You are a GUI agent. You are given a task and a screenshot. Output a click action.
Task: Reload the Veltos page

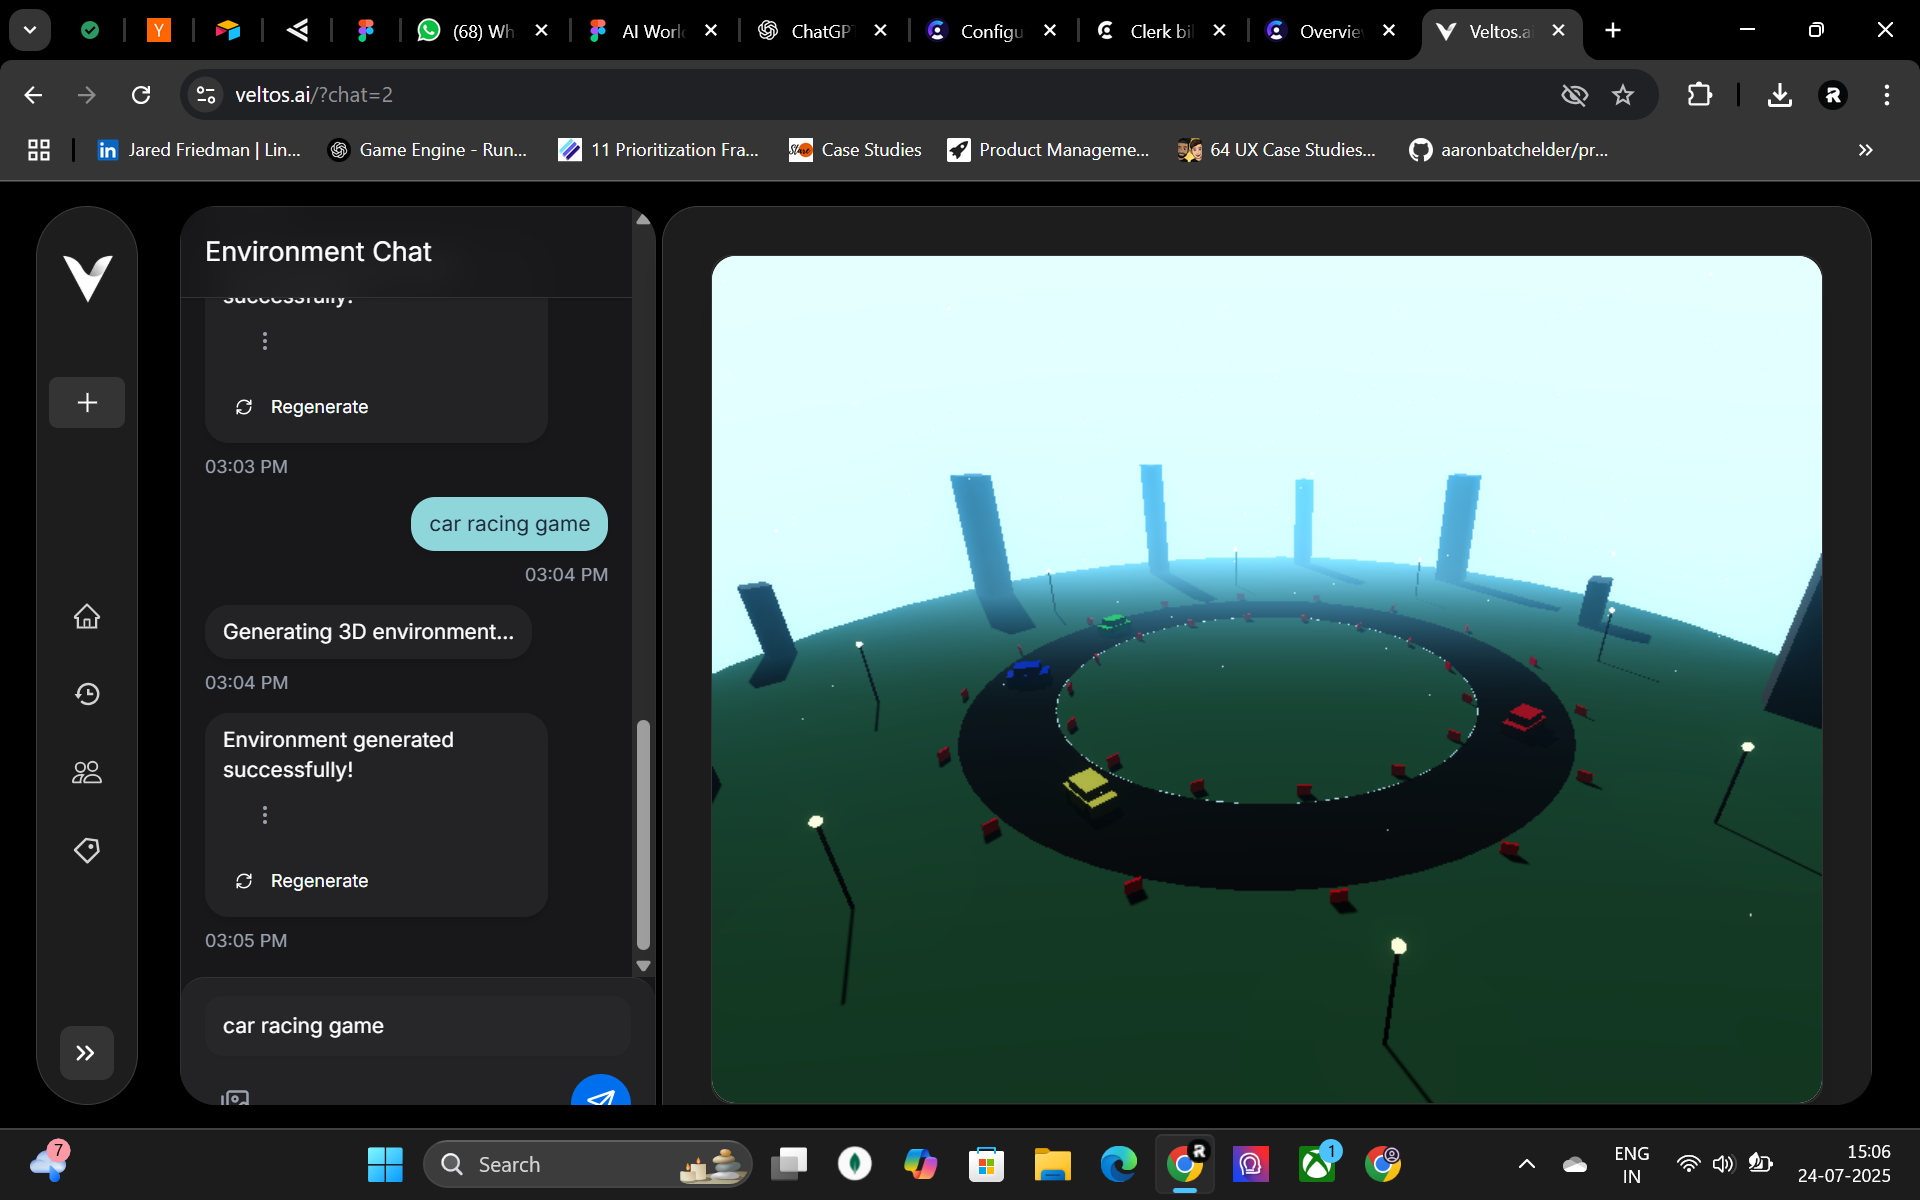tap(141, 95)
